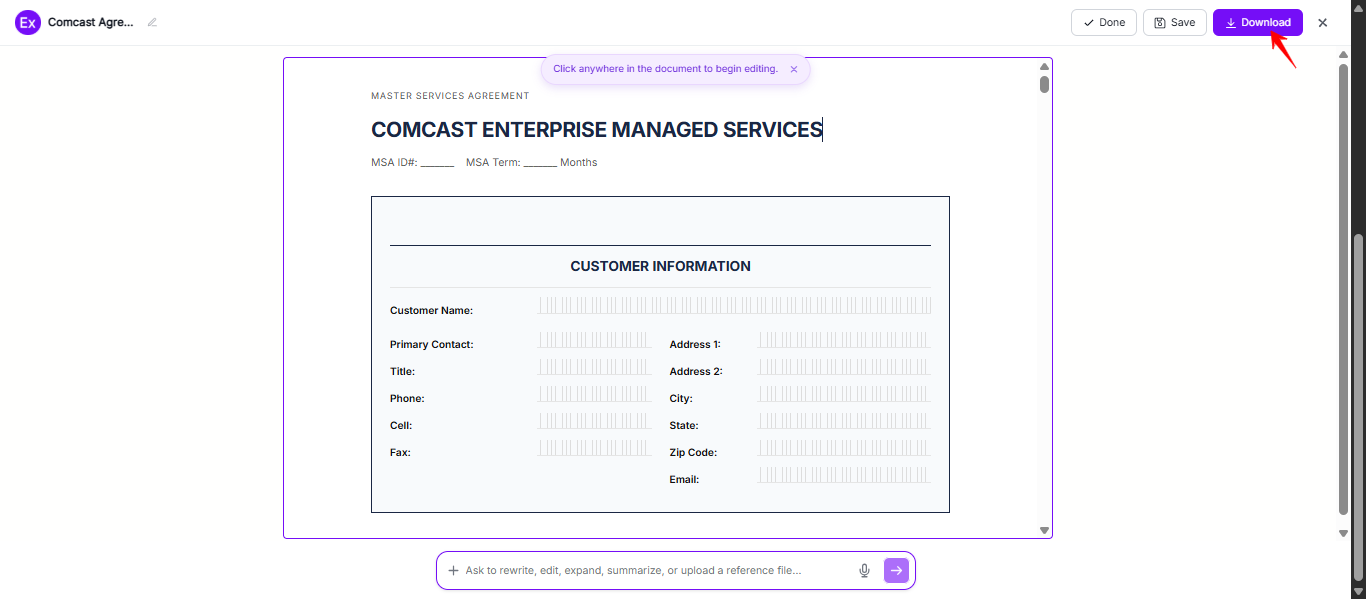Click the 'Customer Name:' label
Viewport: 1366px width, 599px height.
[x=431, y=311]
